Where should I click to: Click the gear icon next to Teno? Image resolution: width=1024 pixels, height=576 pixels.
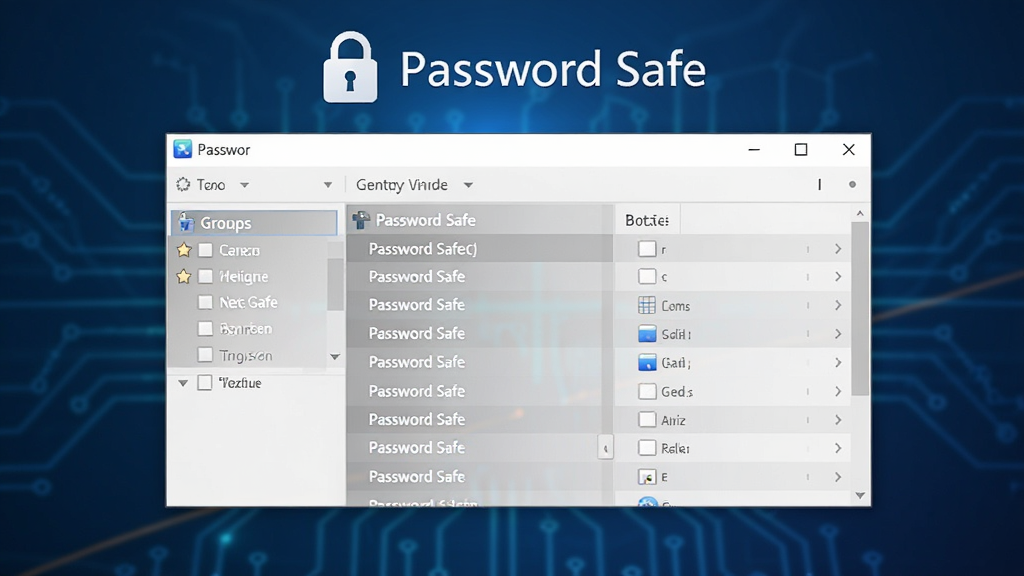[x=184, y=185]
